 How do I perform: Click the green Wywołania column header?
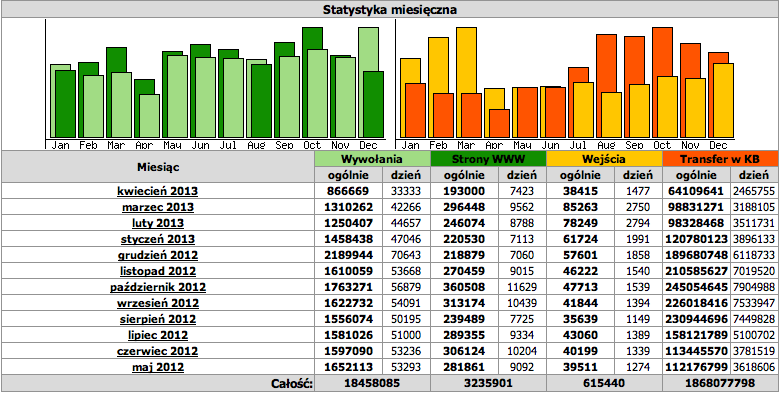tap(372, 159)
